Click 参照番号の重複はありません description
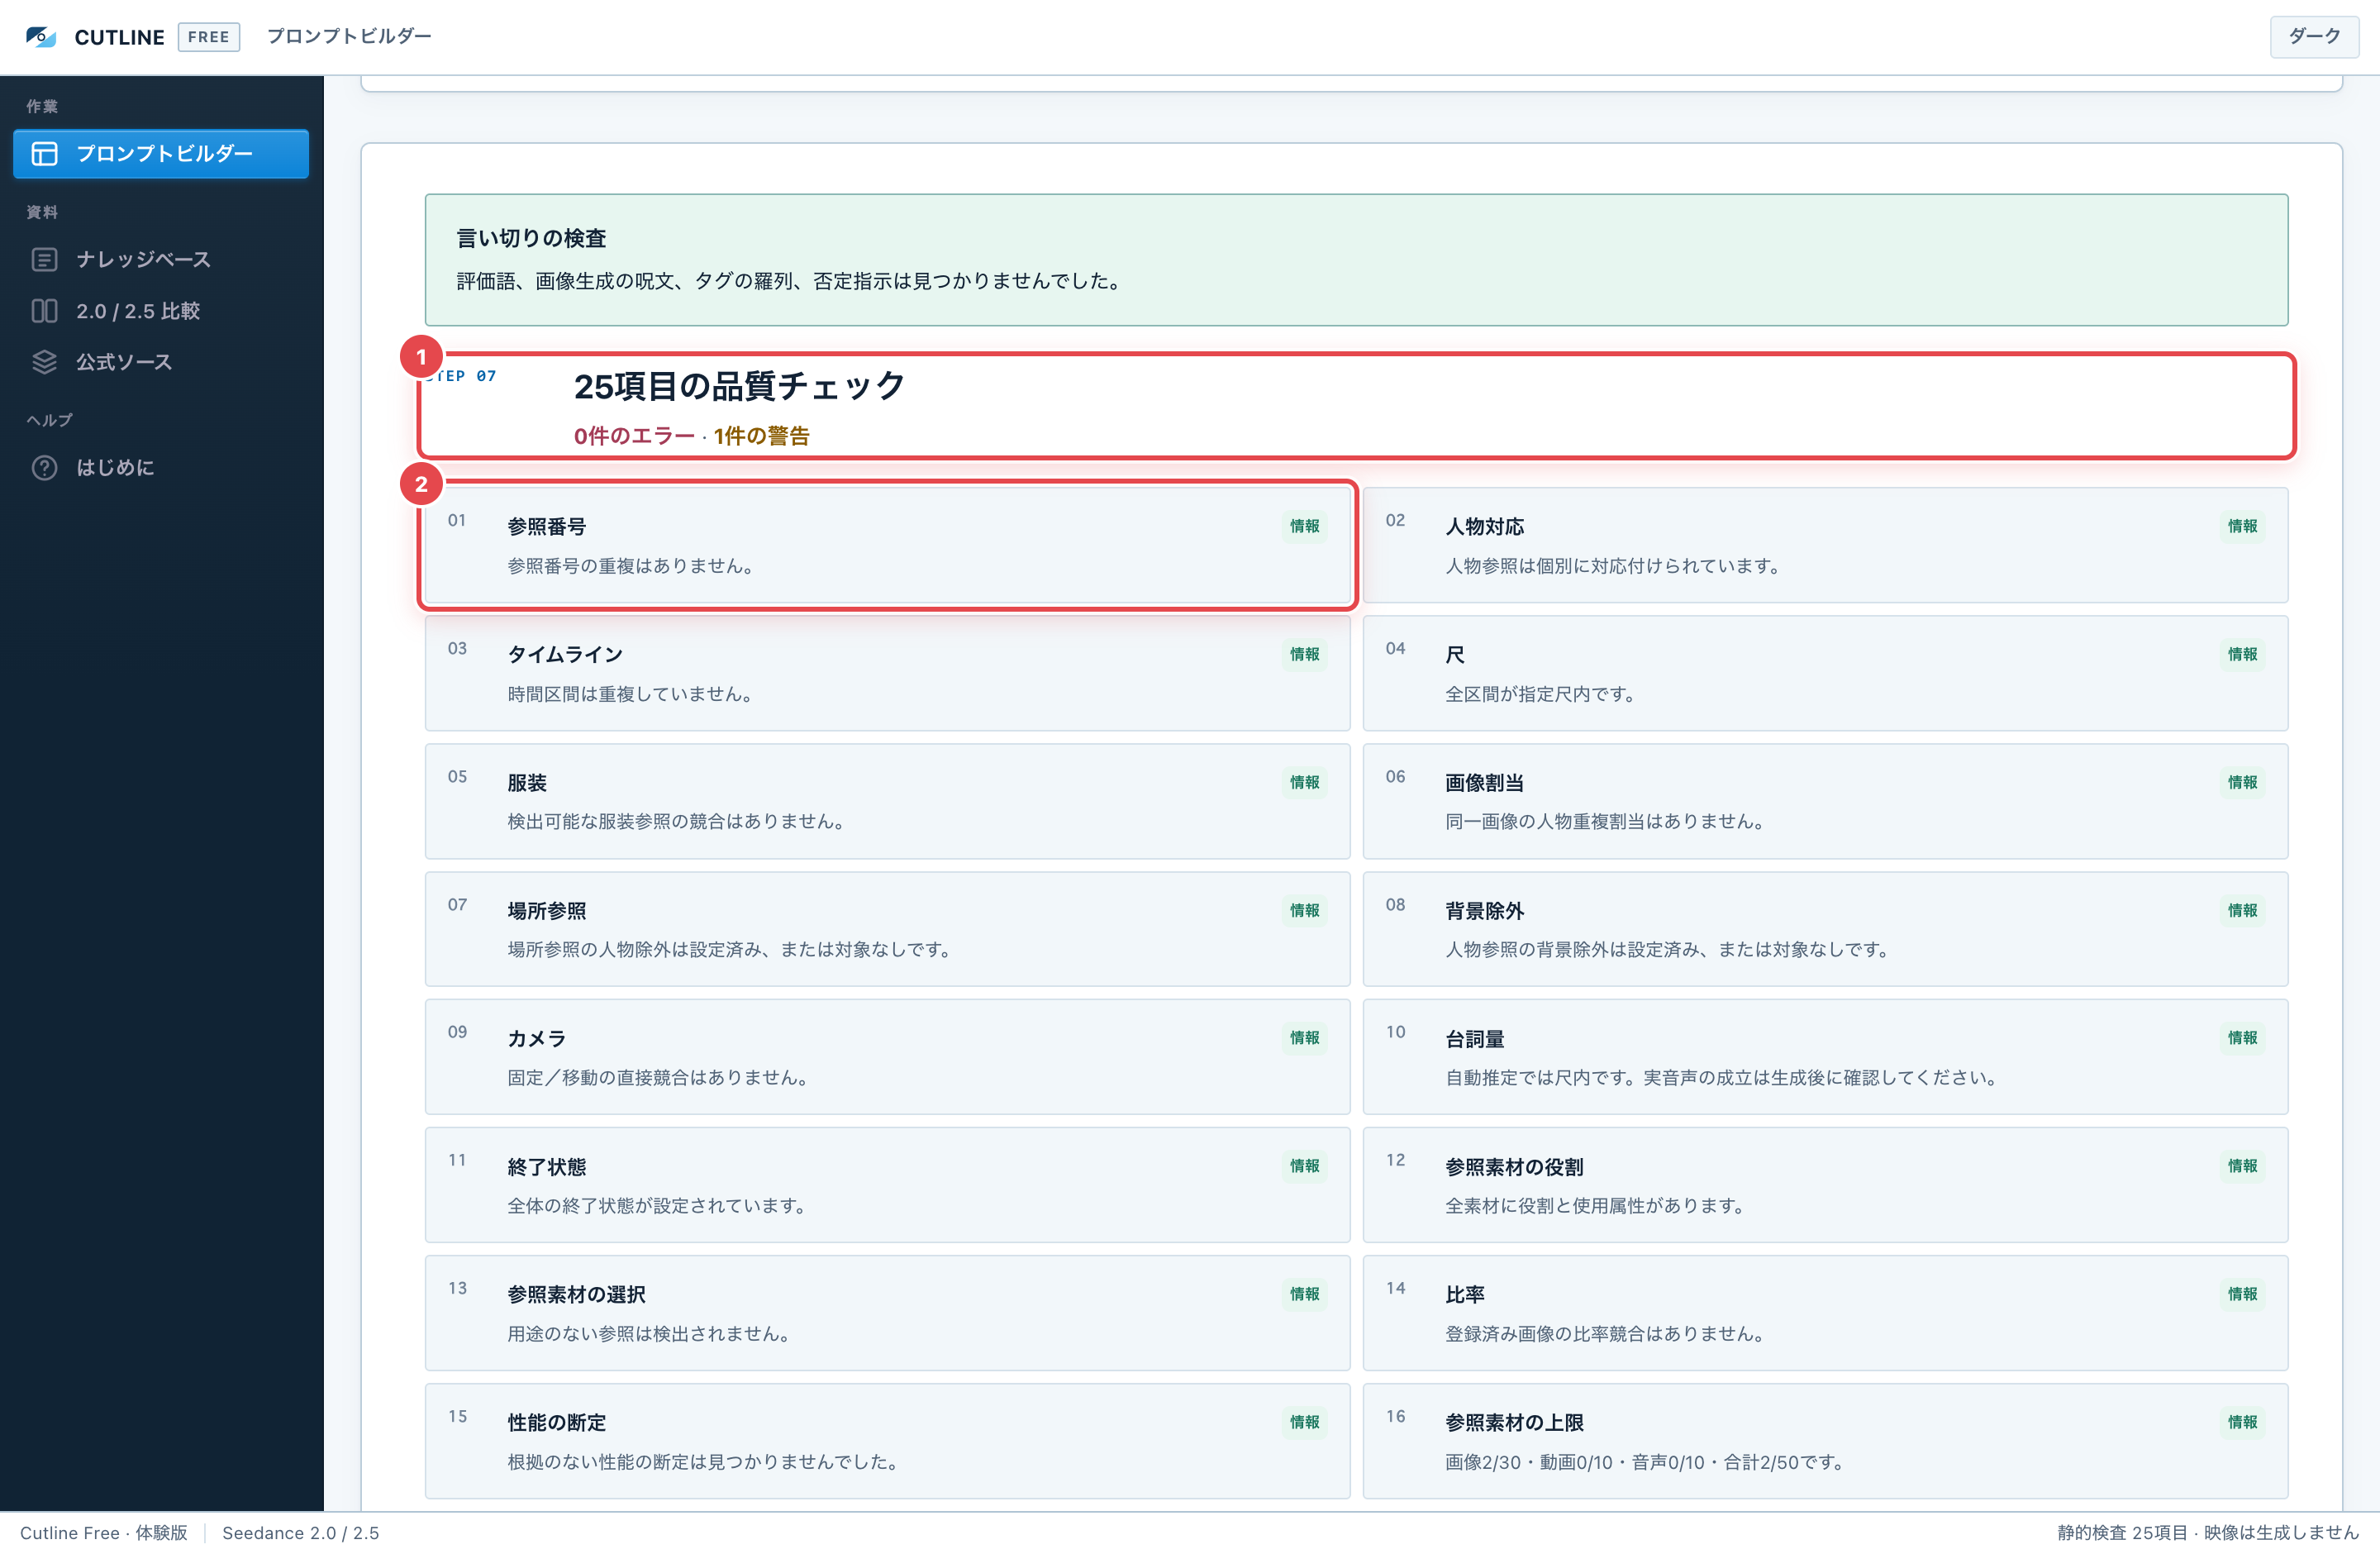Image resolution: width=2380 pixels, height=1554 pixels. (631, 566)
